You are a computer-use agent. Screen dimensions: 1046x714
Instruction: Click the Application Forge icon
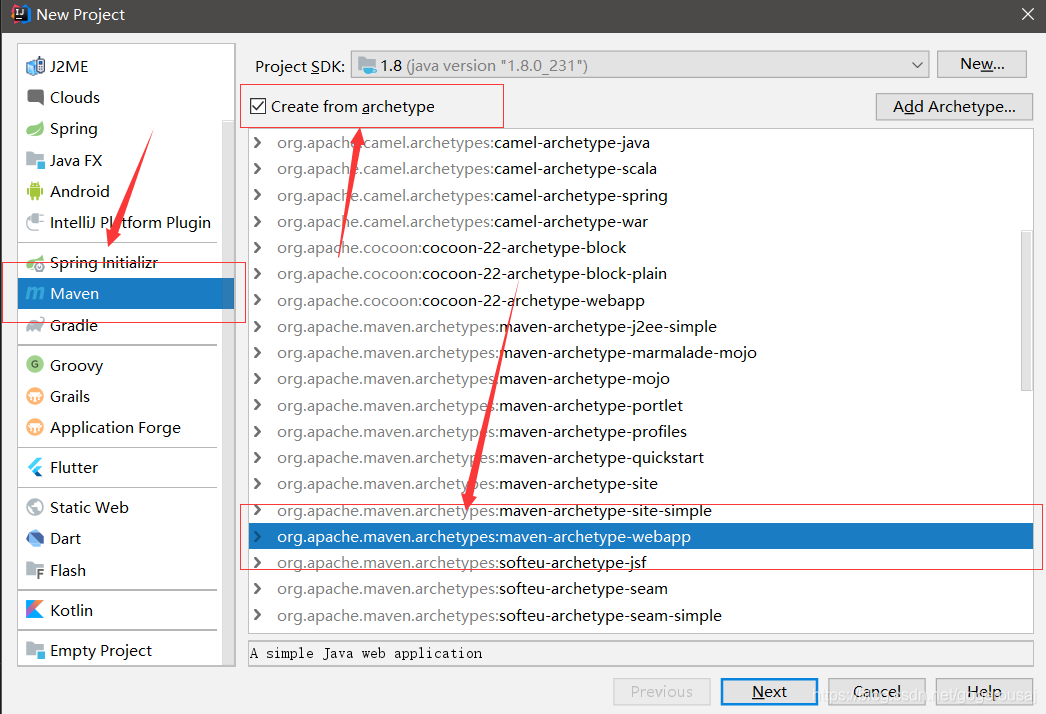pyautogui.click(x=35, y=427)
